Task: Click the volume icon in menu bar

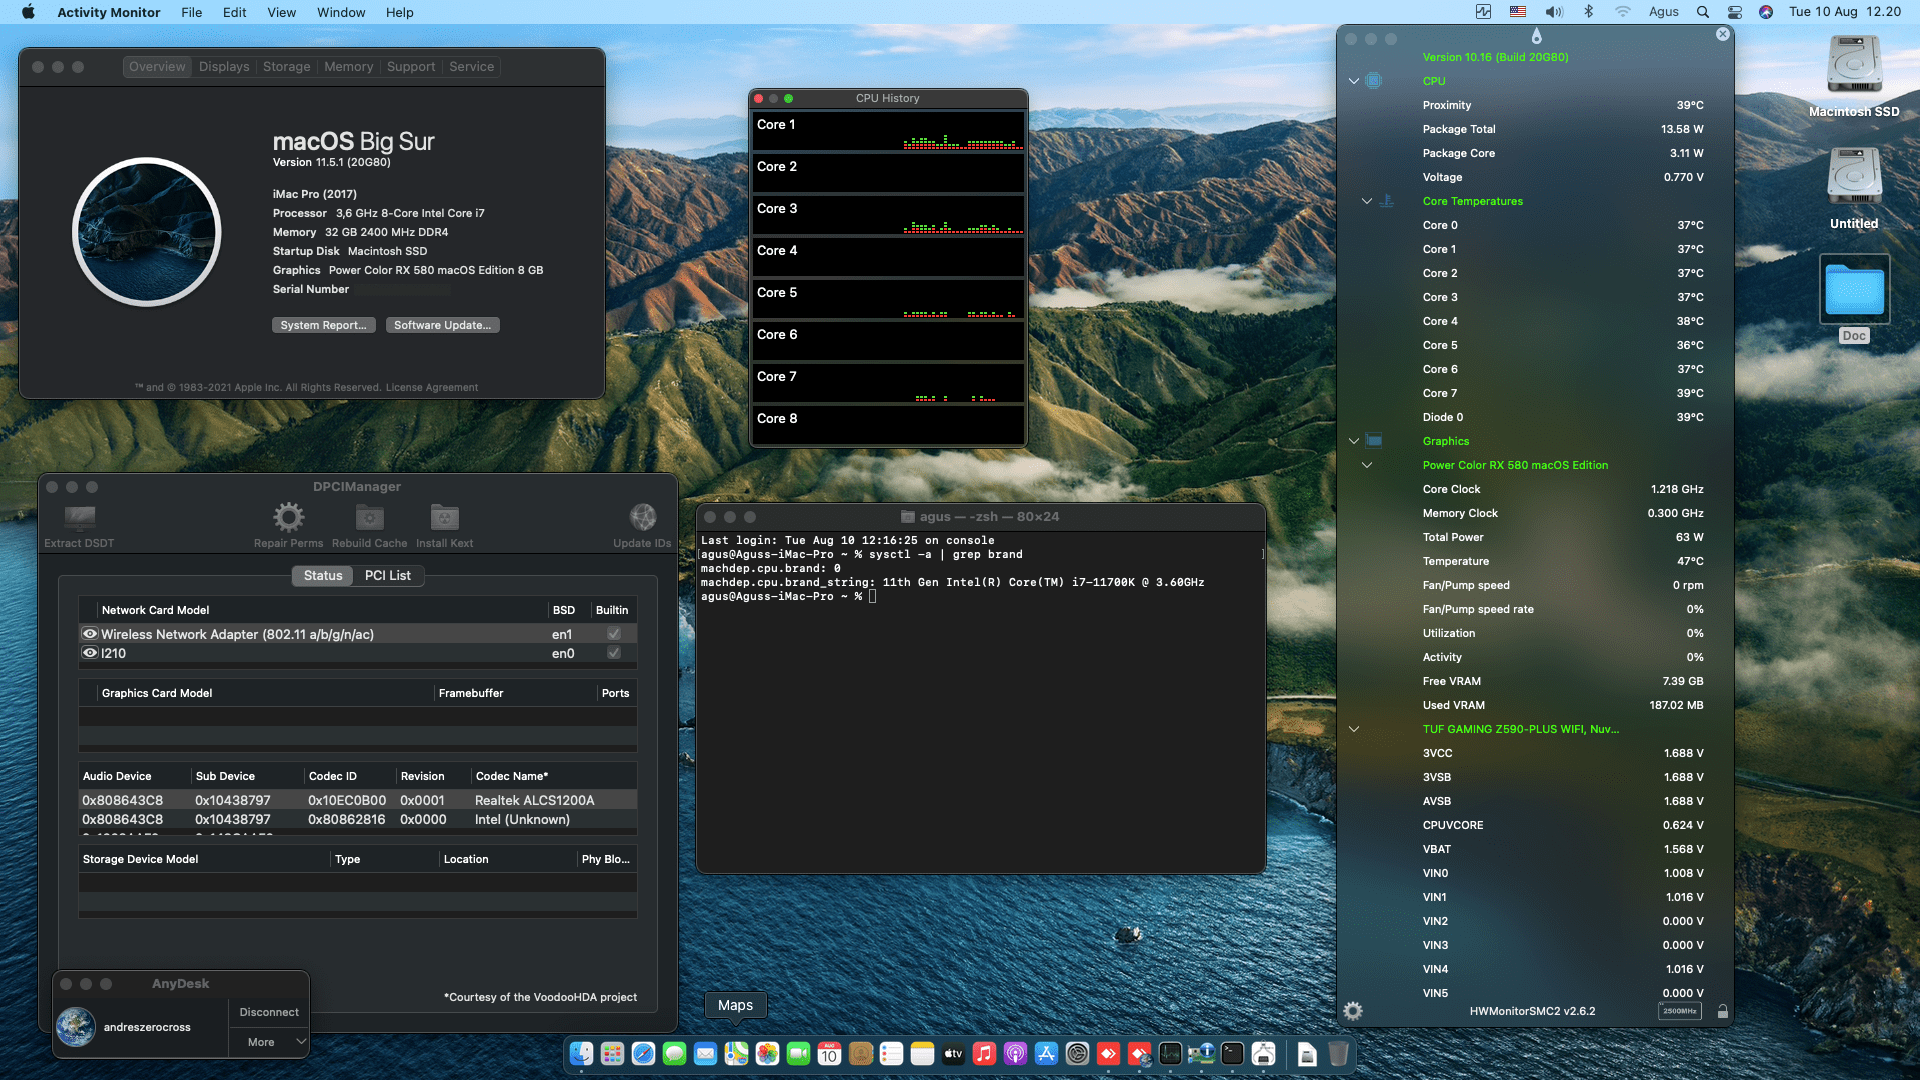Action: point(1553,12)
